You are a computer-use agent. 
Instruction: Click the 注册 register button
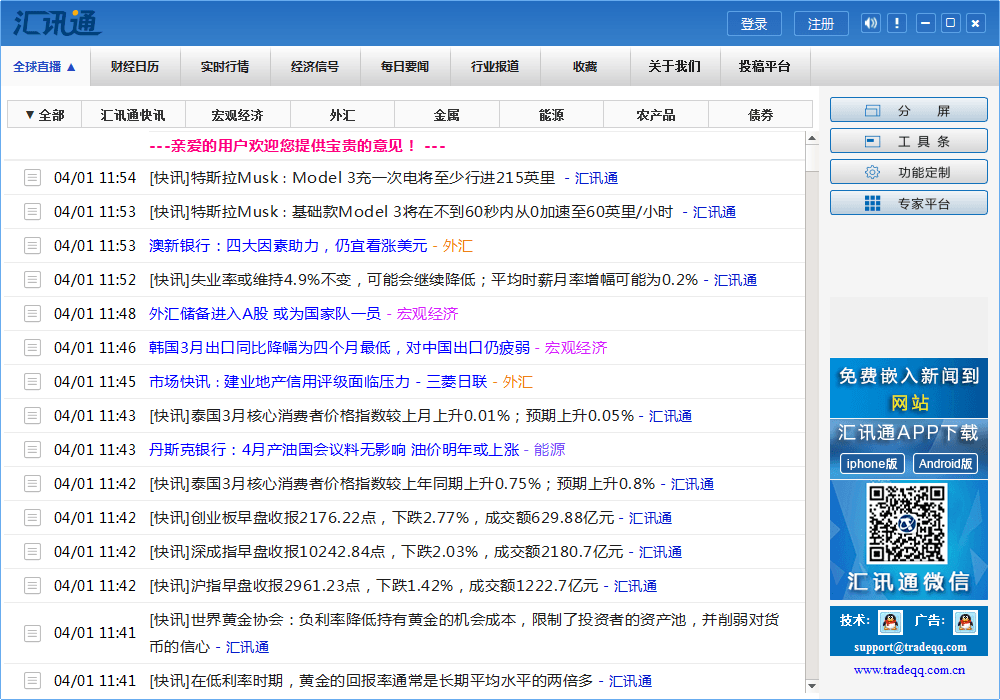[x=821, y=24]
